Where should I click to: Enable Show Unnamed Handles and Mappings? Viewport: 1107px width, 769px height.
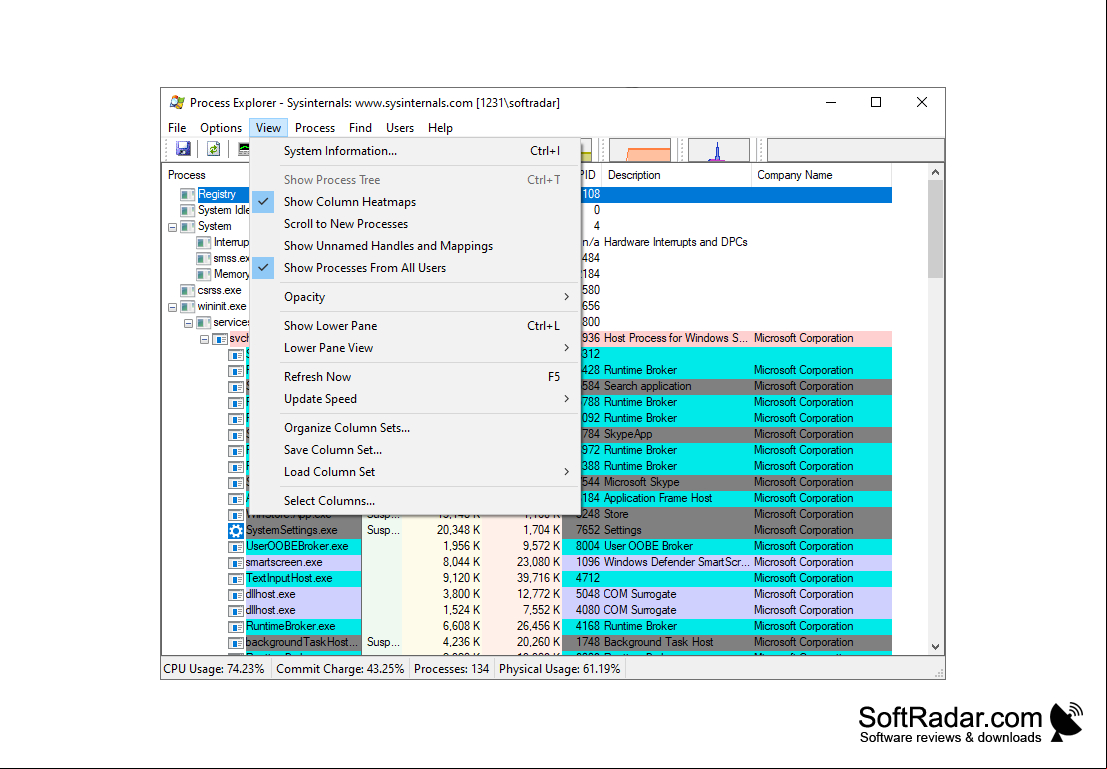pyautogui.click(x=414, y=246)
